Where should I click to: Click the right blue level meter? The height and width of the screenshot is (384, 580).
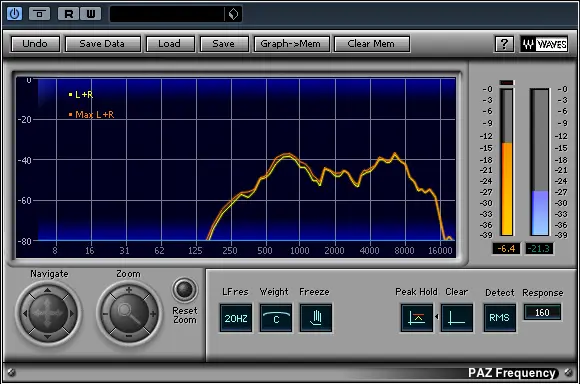(x=539, y=162)
